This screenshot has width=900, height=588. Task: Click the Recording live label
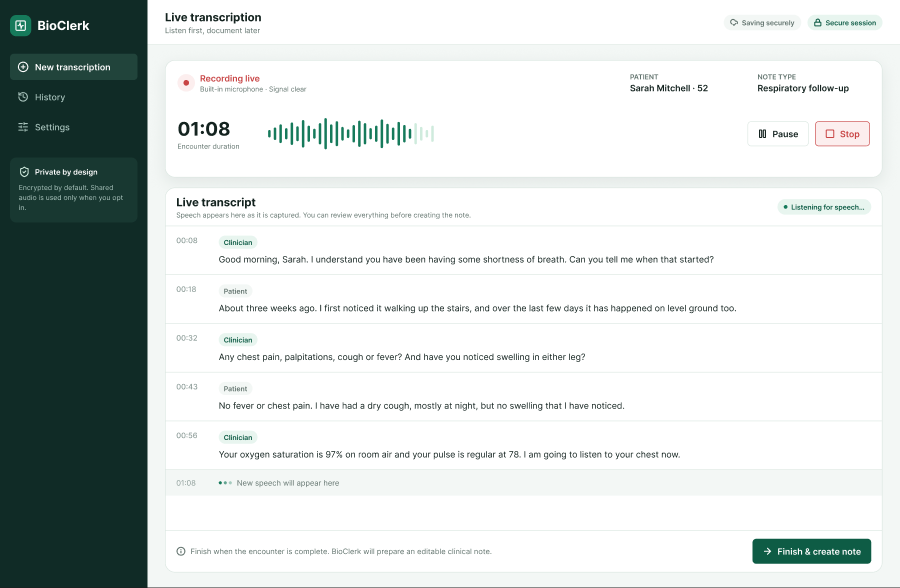[x=230, y=79]
